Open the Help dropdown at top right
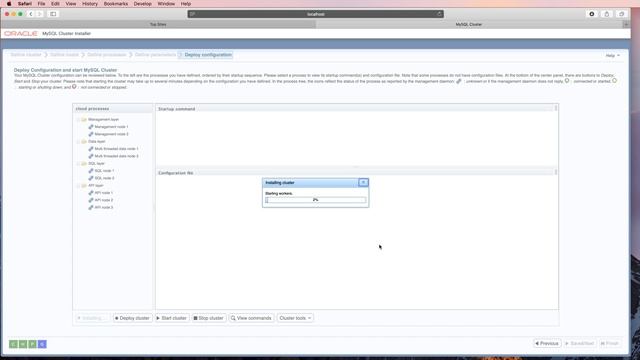 [x=612, y=56]
